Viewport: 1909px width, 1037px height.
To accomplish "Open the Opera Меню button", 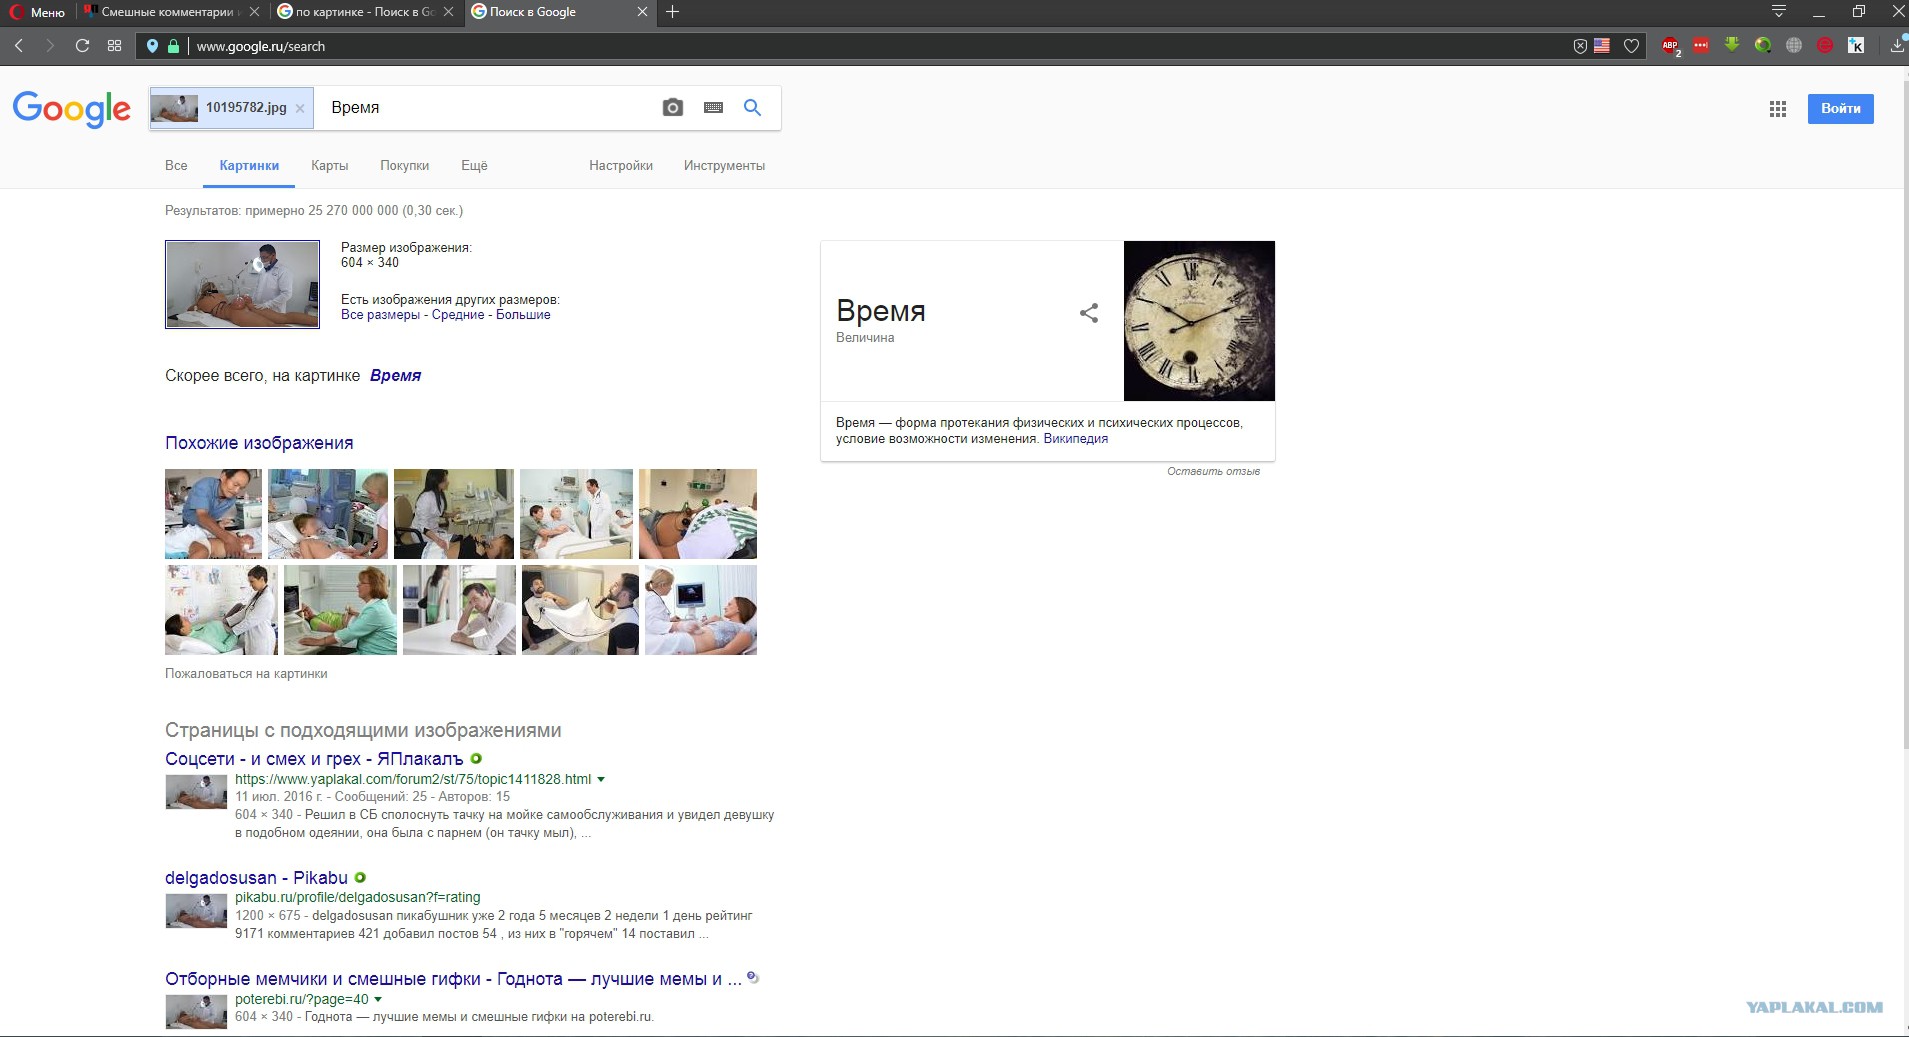I will coord(37,12).
